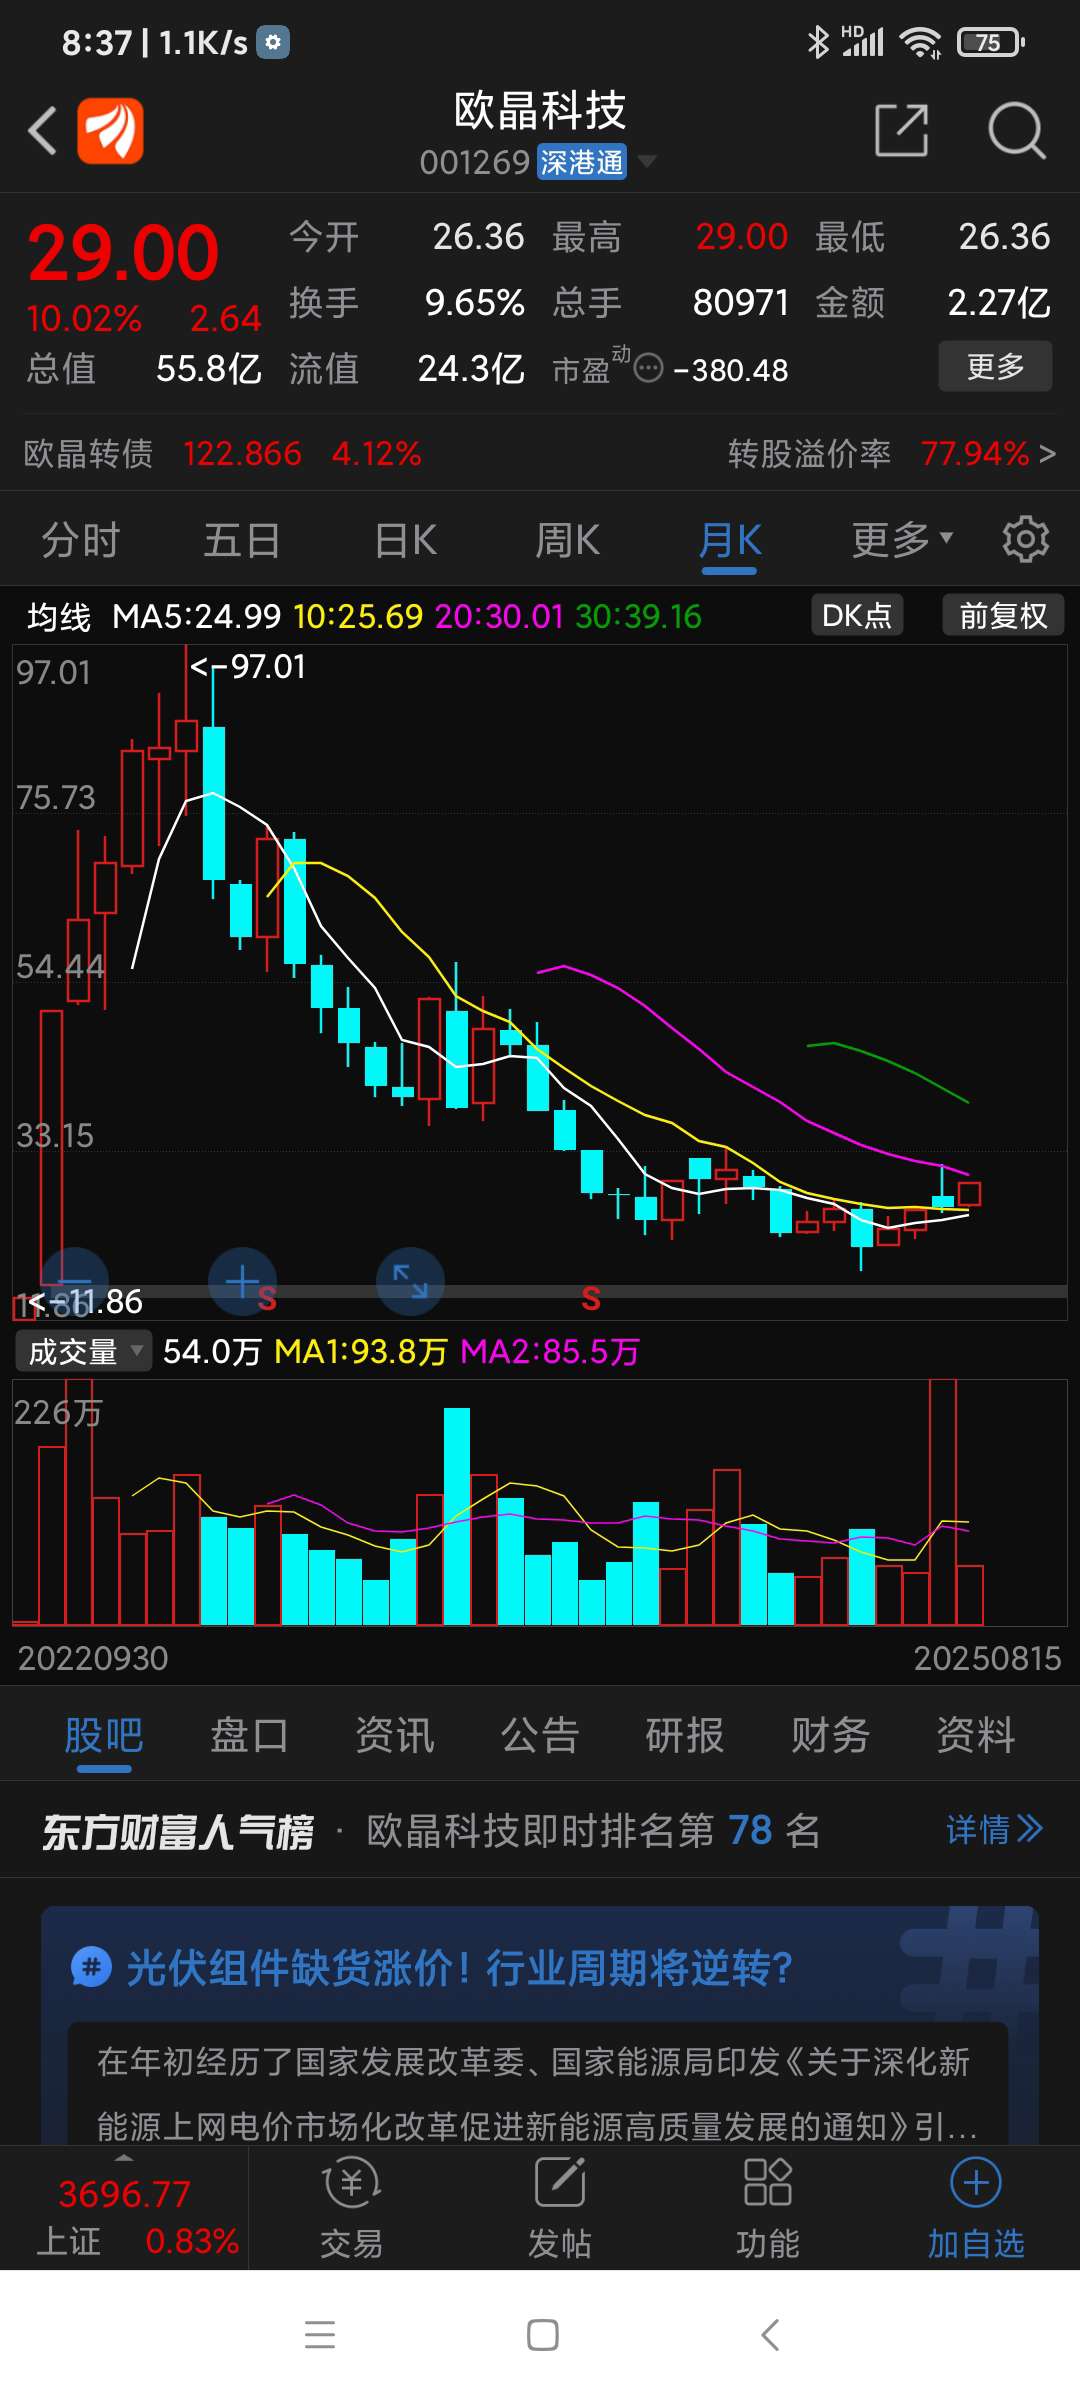
Task: Tap the topic article preview text
Action: pyautogui.click(x=537, y=2093)
